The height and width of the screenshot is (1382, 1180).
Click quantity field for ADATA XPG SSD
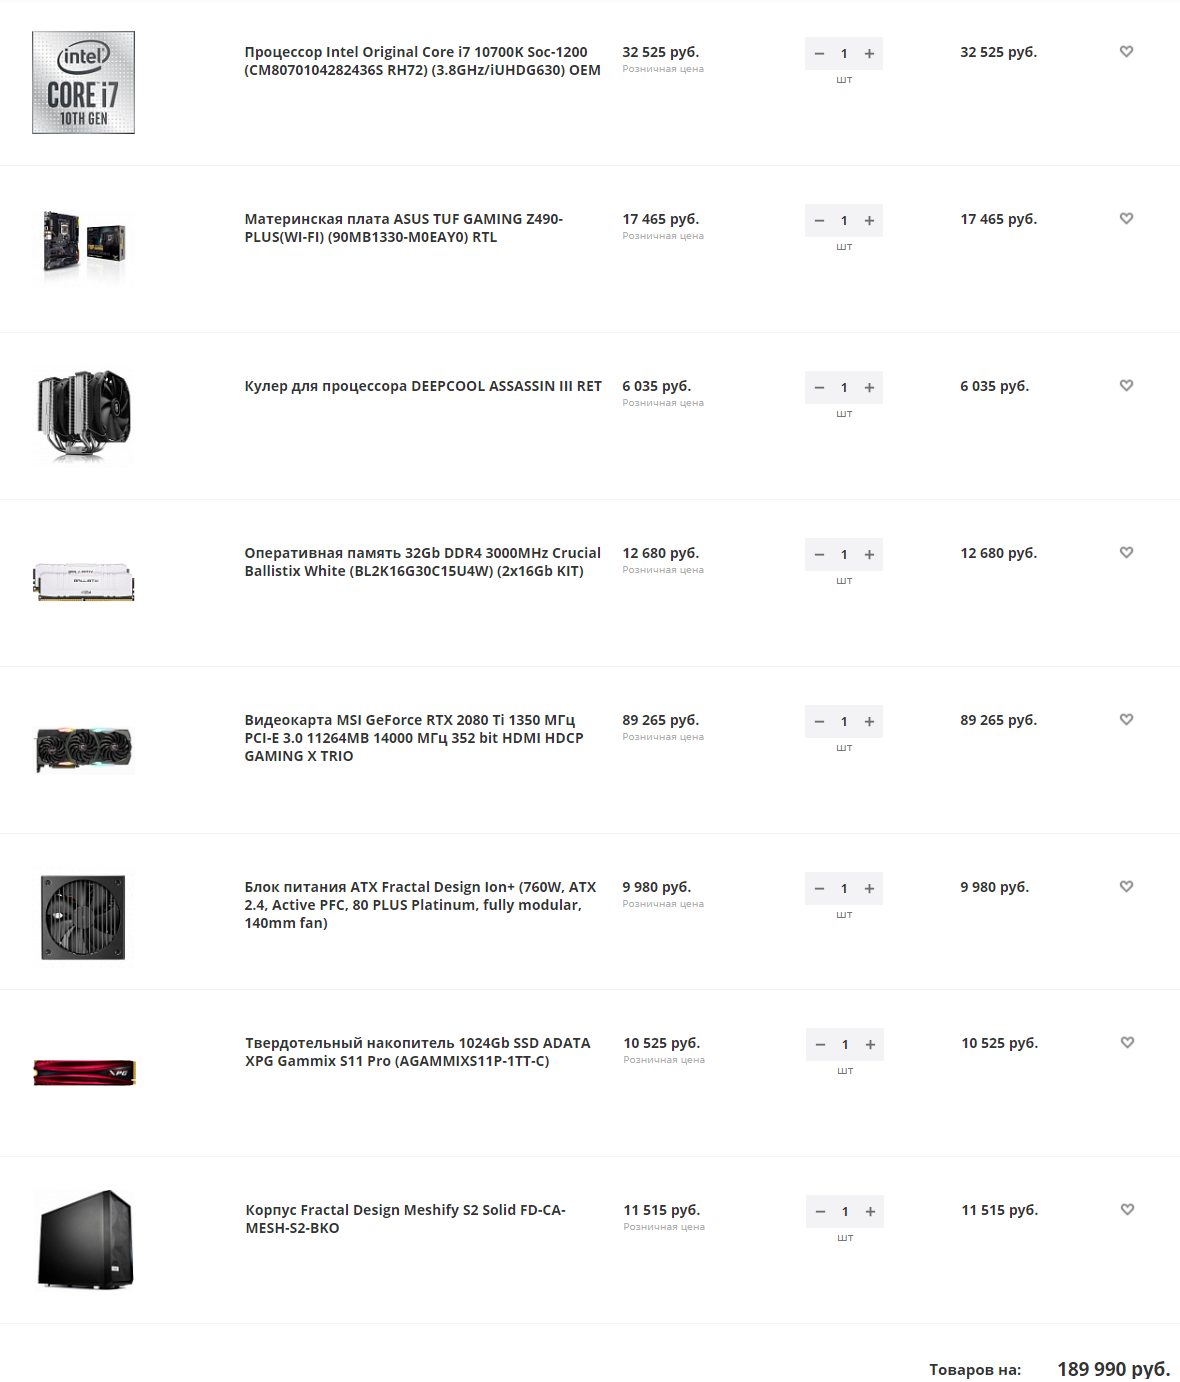(x=845, y=1045)
